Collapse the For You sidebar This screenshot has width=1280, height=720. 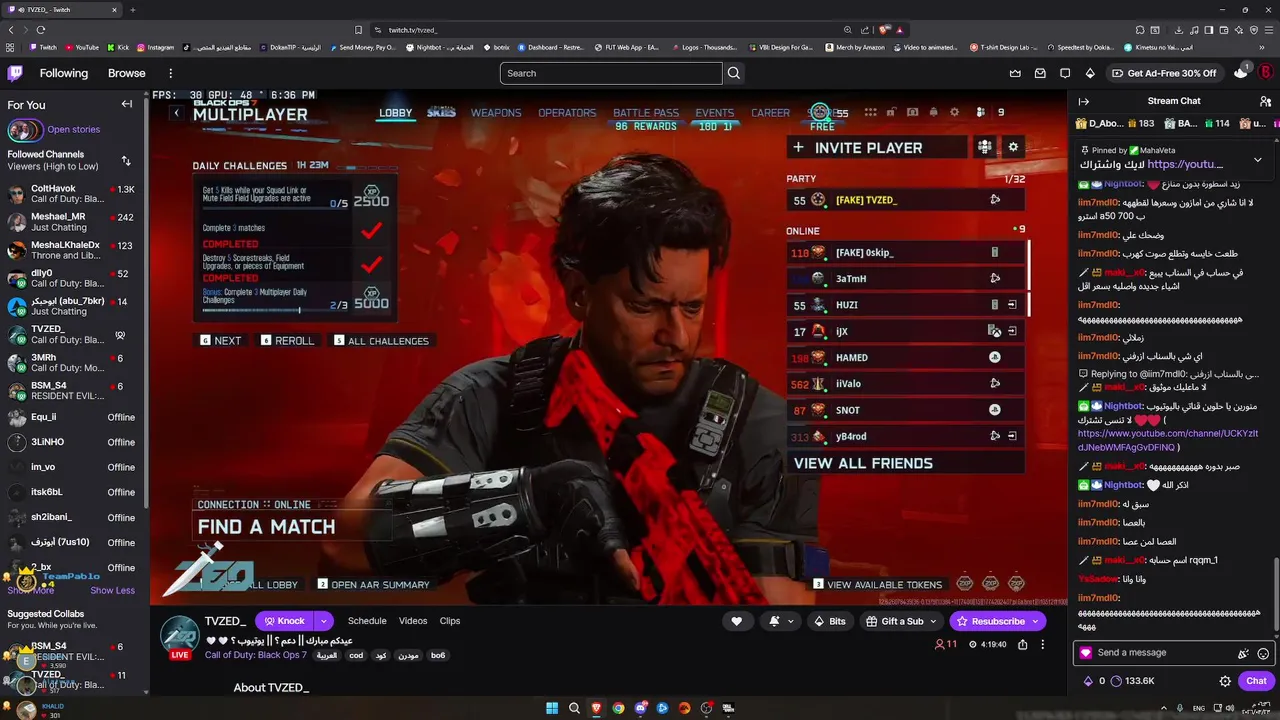(127, 104)
